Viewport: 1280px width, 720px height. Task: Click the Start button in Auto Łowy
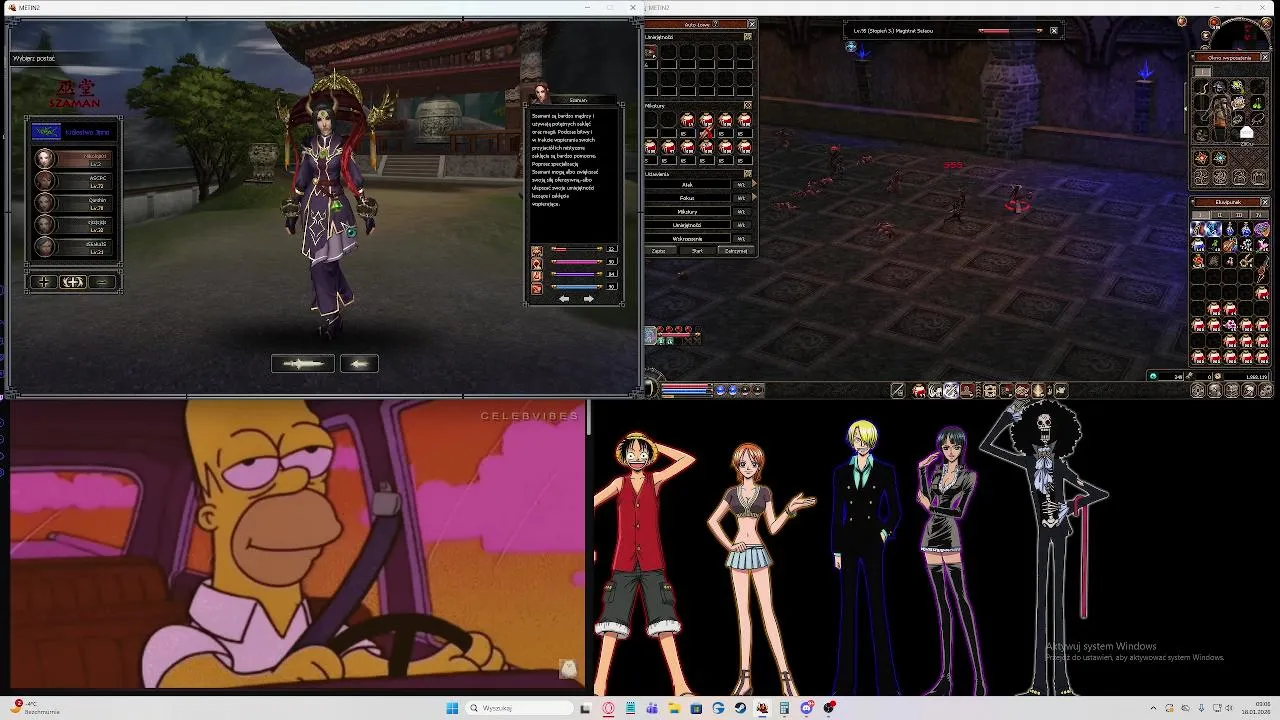(x=697, y=251)
